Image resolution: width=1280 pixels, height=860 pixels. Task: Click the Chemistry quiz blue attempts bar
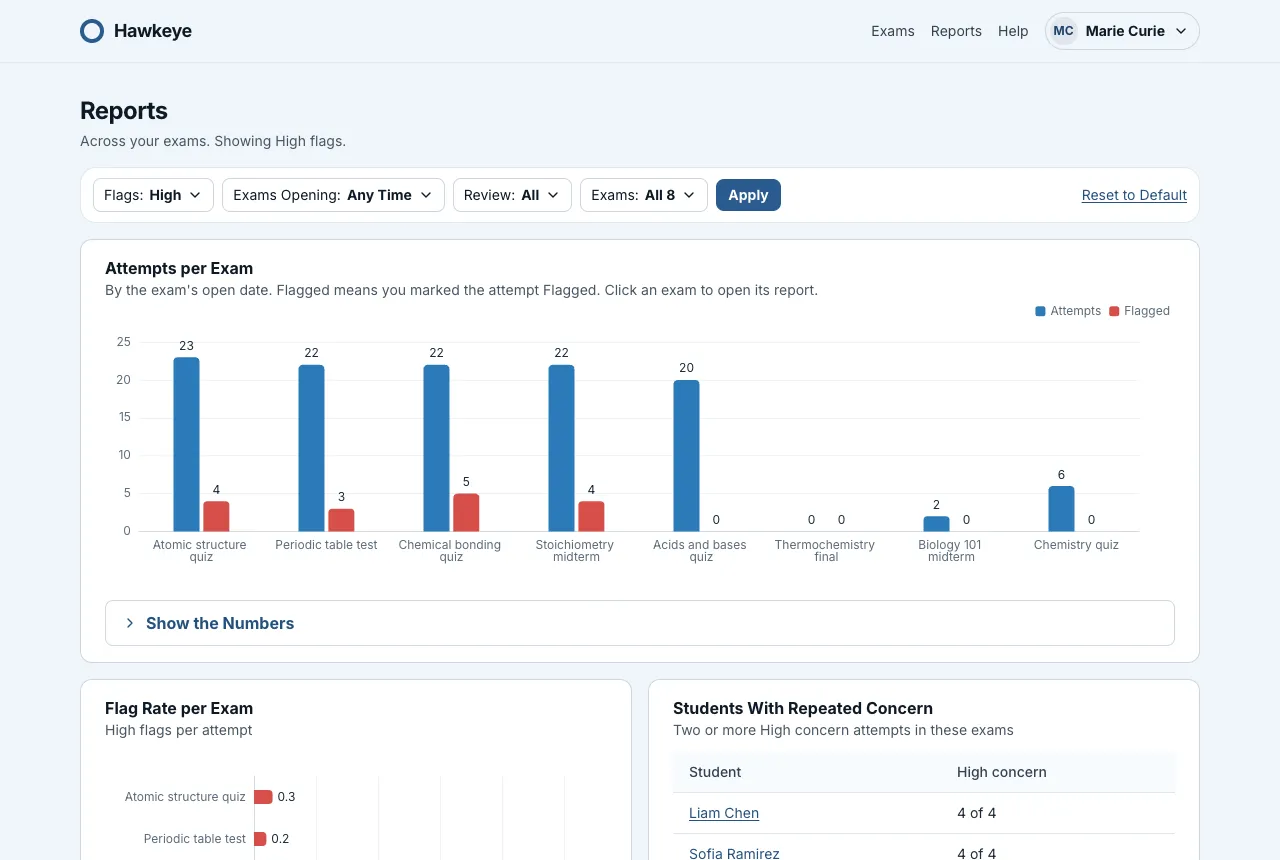1061,508
